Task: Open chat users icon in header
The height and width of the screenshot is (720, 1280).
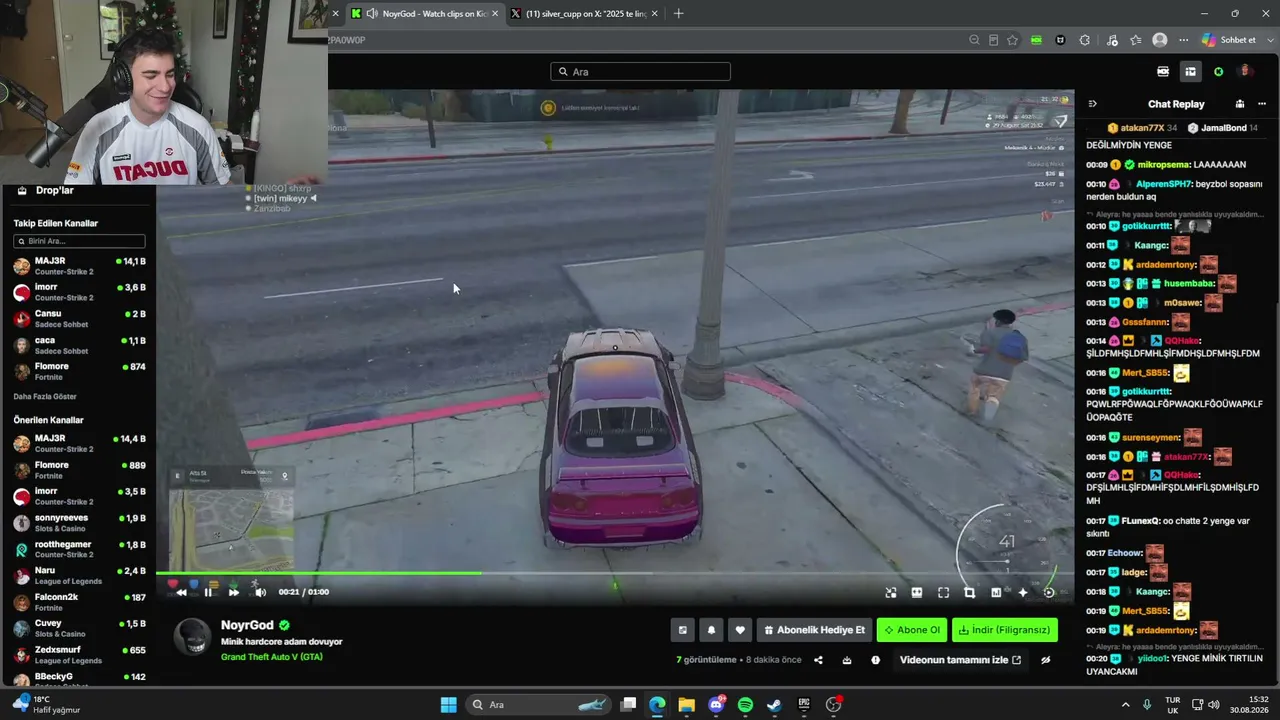Action: [x=1240, y=104]
